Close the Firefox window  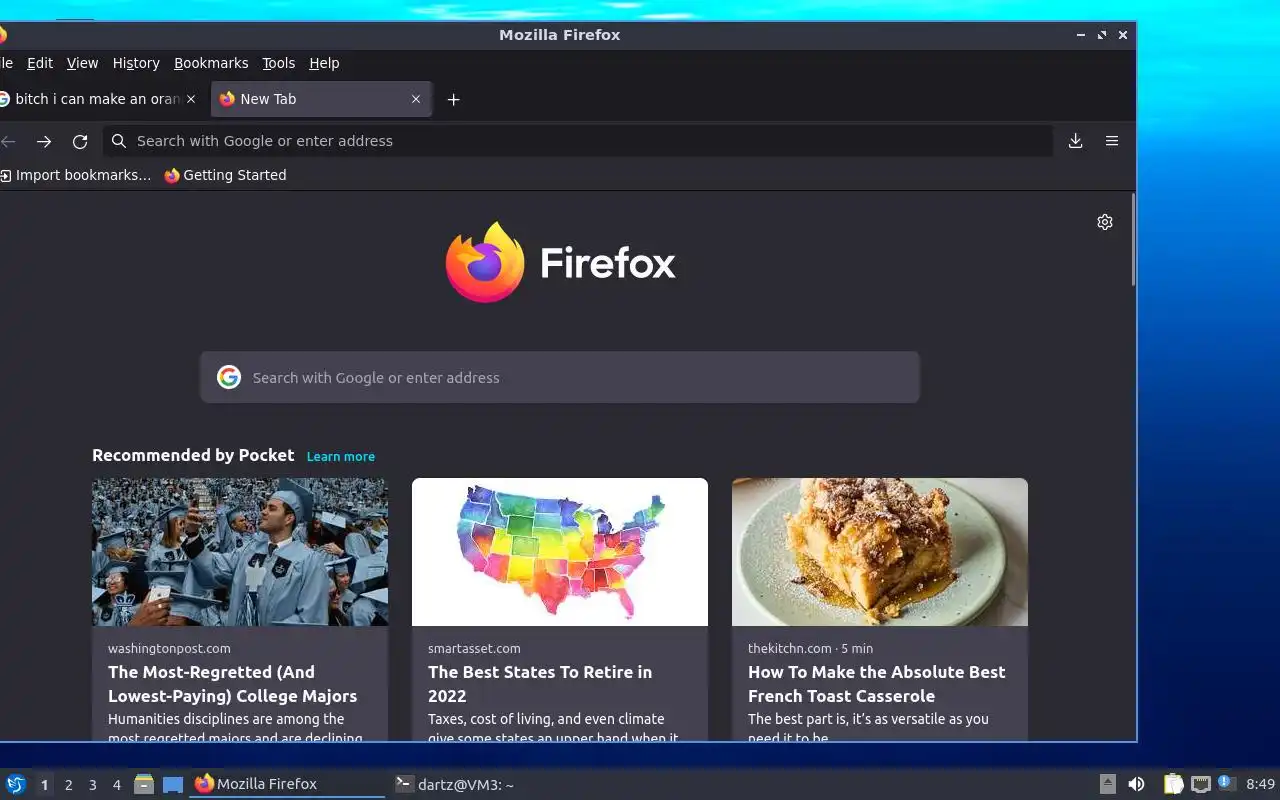(x=1123, y=35)
